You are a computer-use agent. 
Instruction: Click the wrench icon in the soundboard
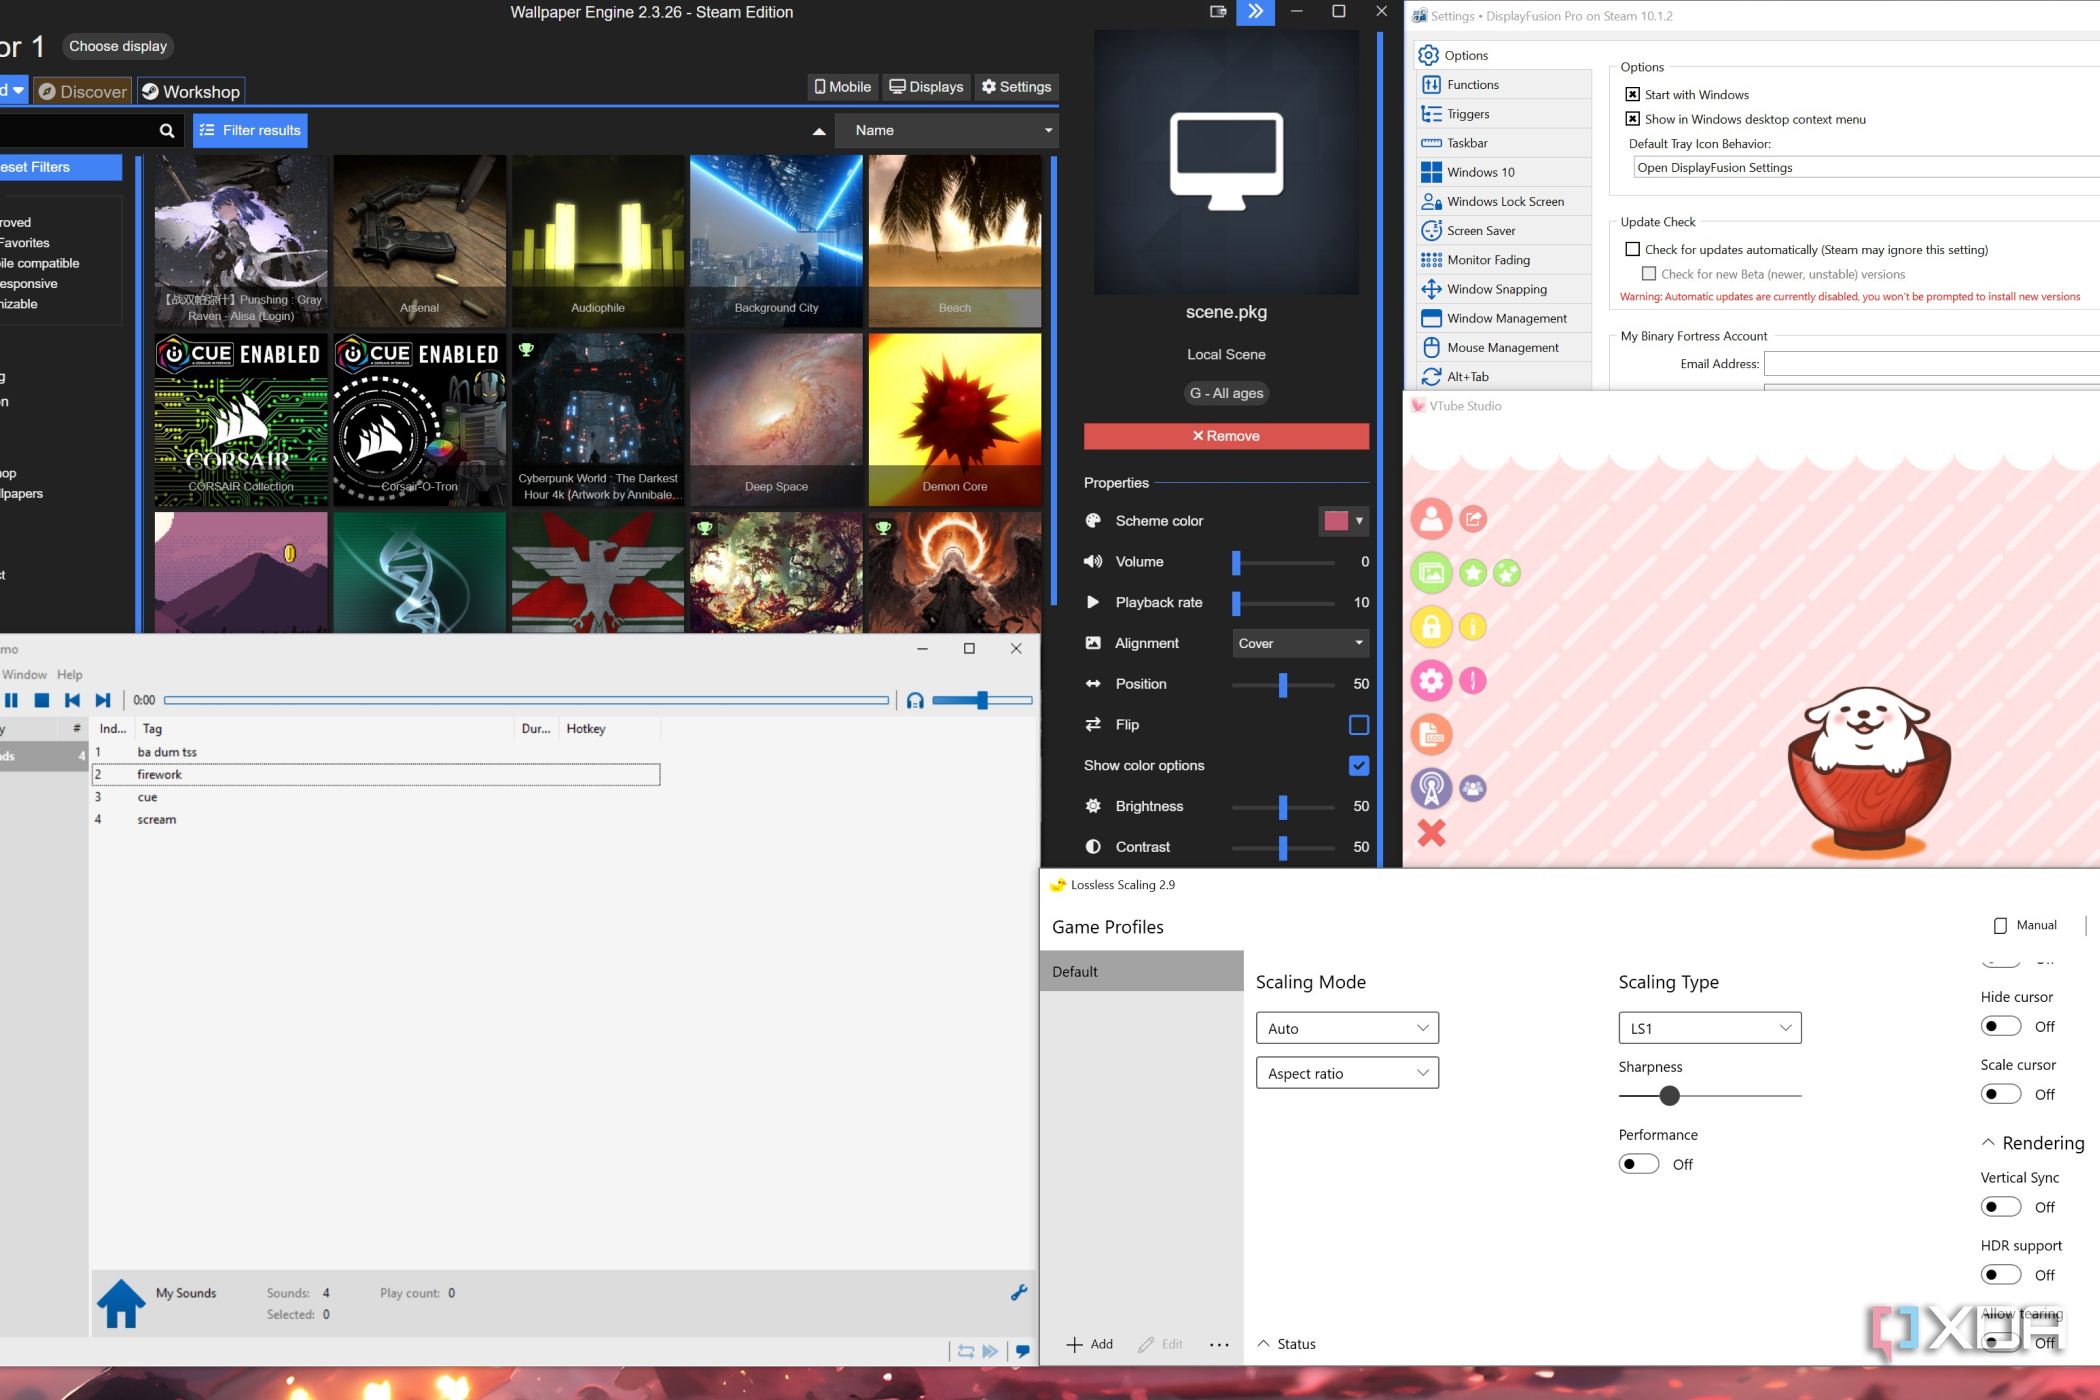1019,1293
